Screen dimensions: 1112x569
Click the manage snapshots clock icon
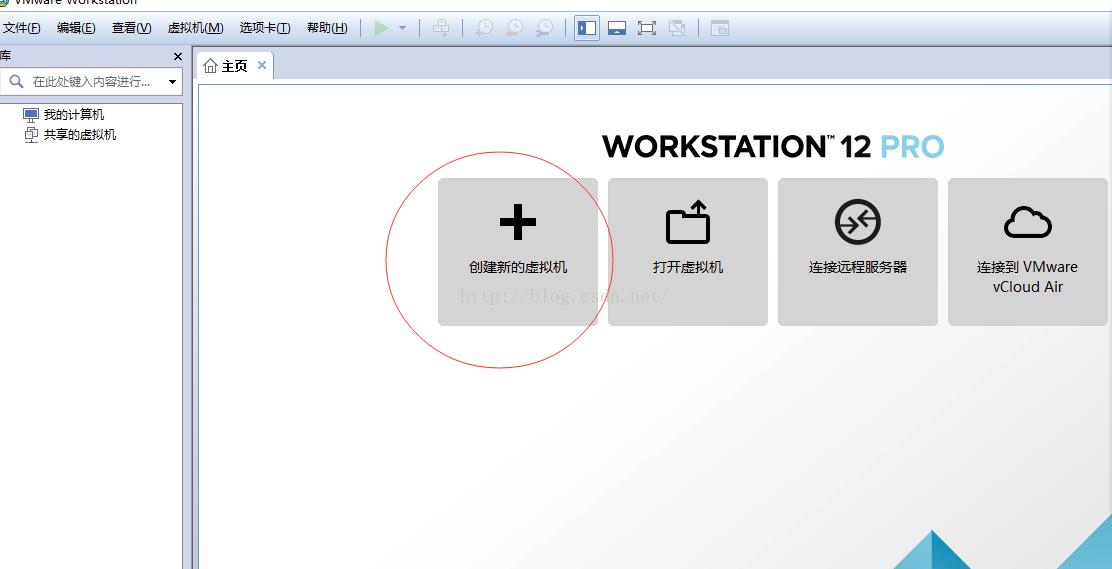(x=544, y=28)
